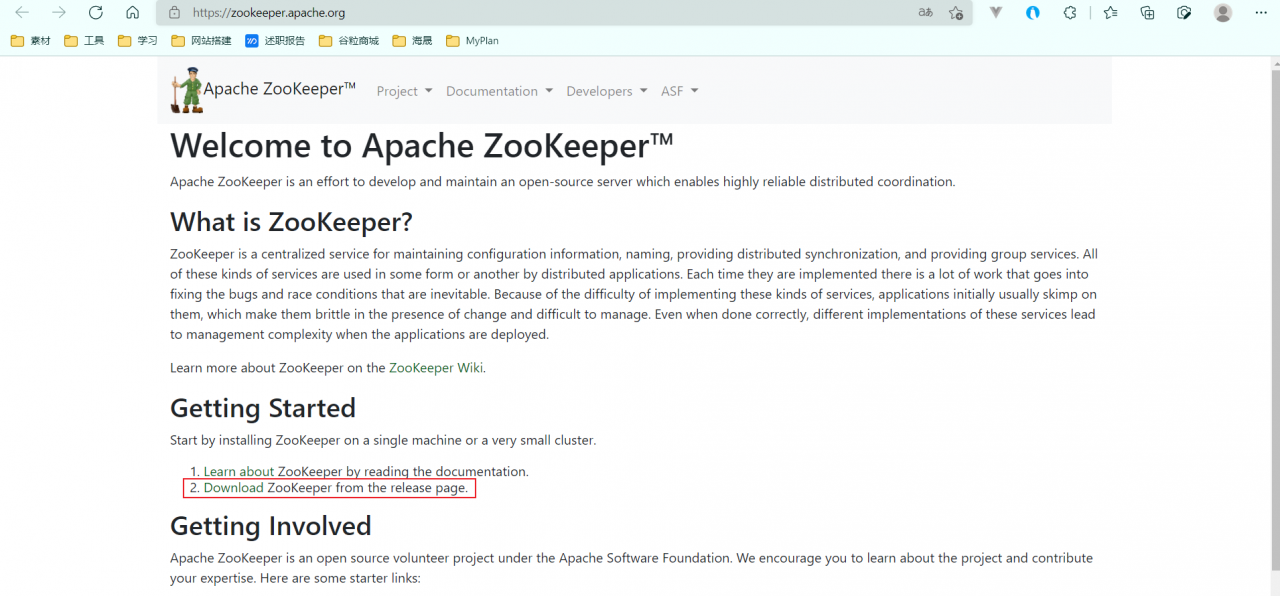Screen dimensions: 1280x596
Task: Click the Welcome to Apache ZooKeeper heading
Action: click(x=422, y=146)
